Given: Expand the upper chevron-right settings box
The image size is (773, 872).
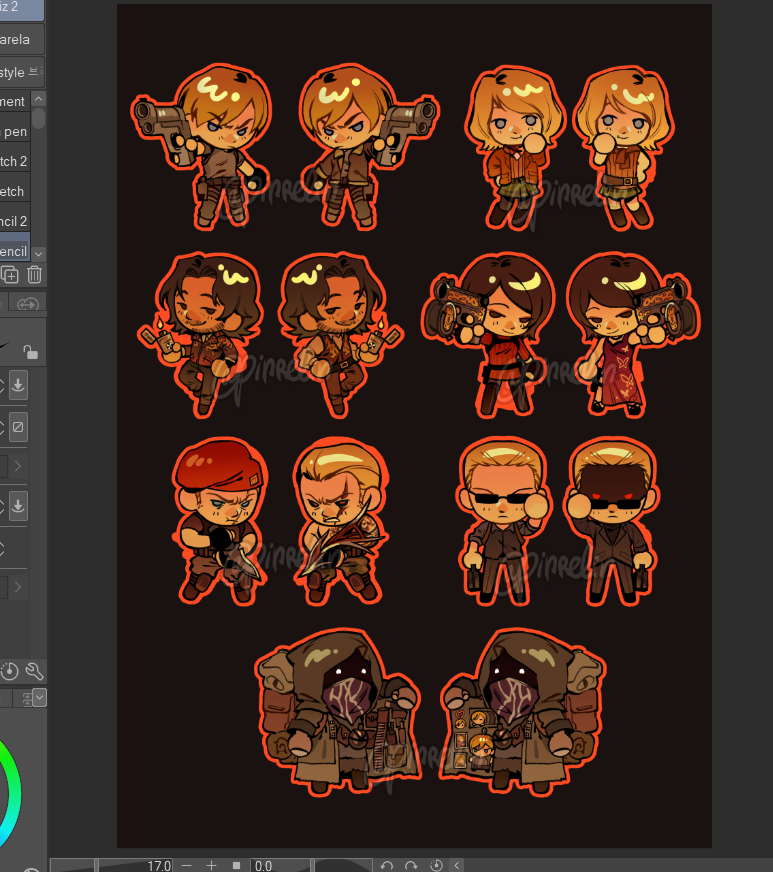Looking at the screenshot, I should pos(18,466).
